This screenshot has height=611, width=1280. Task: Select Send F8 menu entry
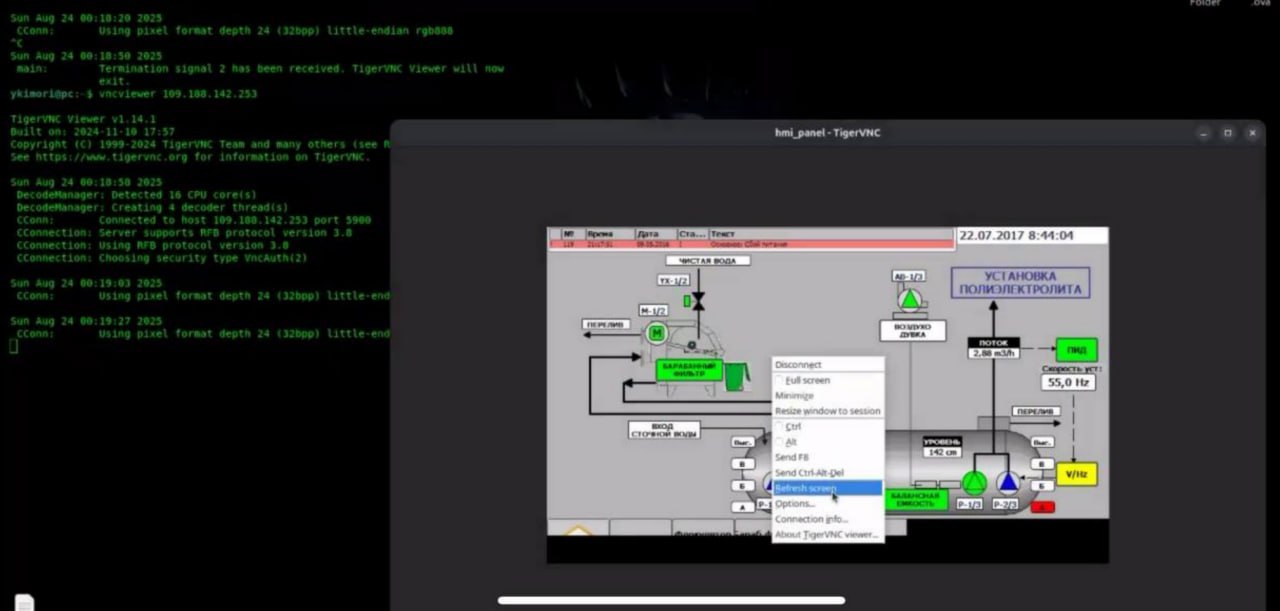coord(828,457)
